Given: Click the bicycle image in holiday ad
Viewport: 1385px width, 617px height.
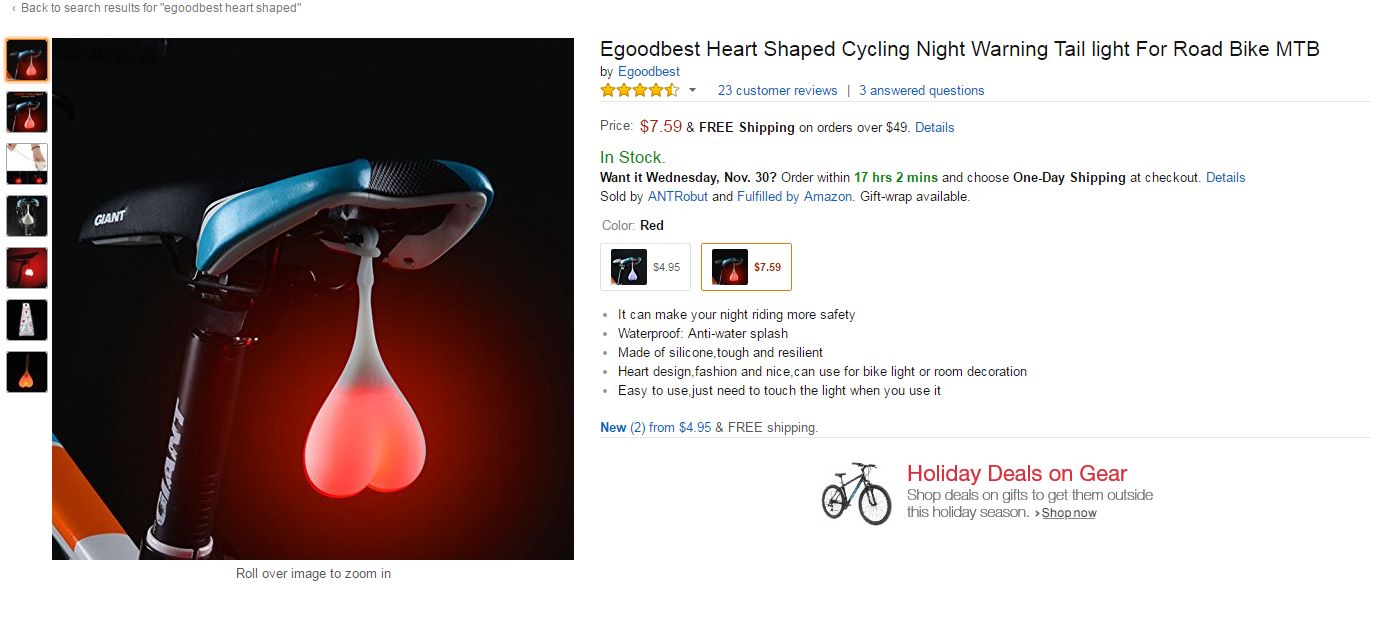Looking at the screenshot, I should point(856,493).
